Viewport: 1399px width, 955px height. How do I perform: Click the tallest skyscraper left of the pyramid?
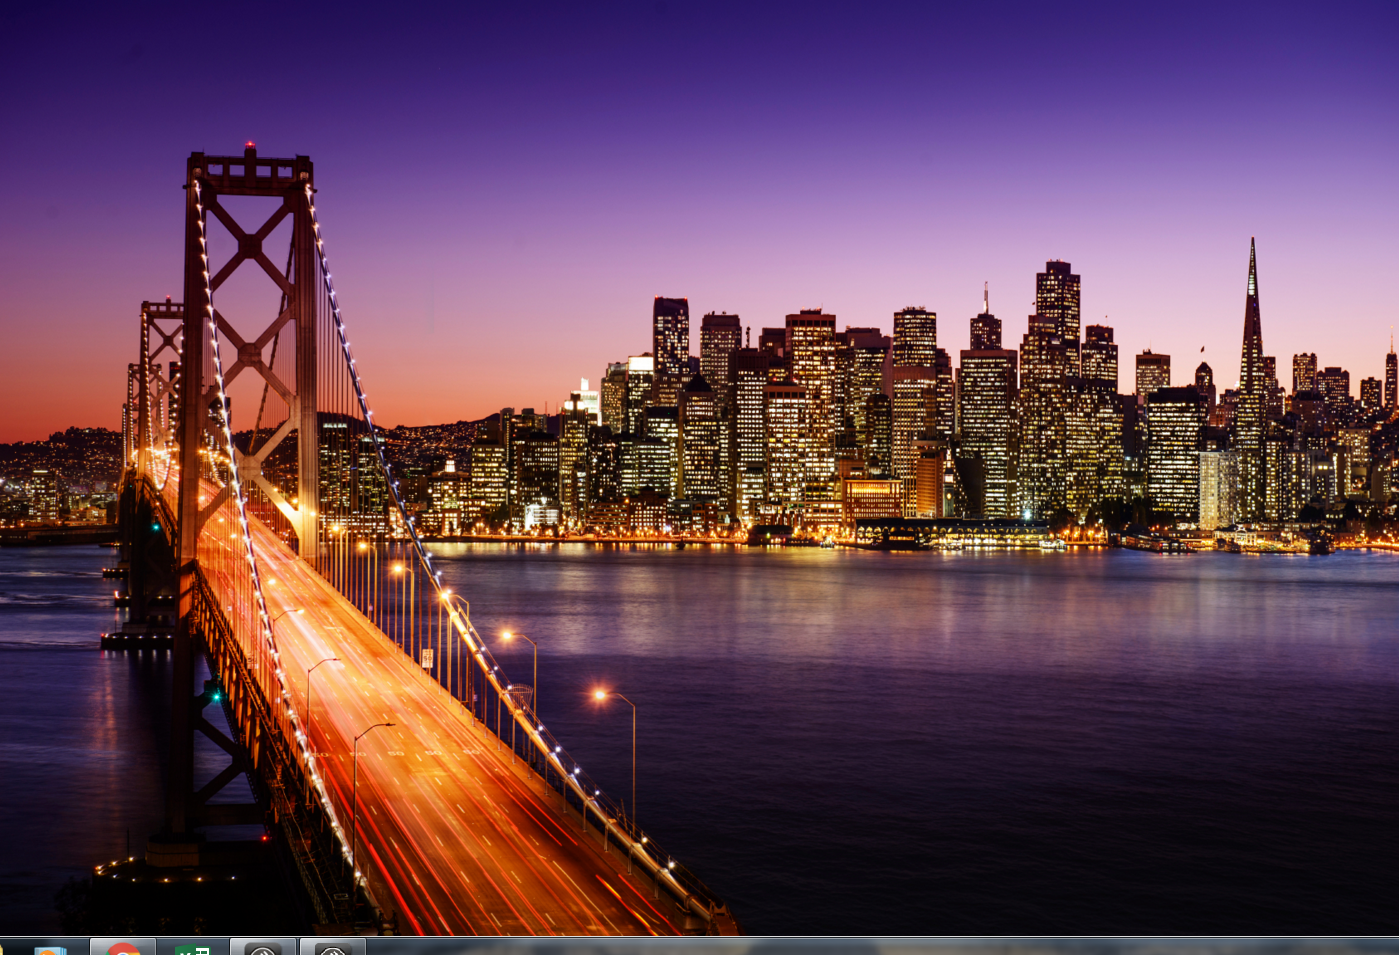point(1058,300)
